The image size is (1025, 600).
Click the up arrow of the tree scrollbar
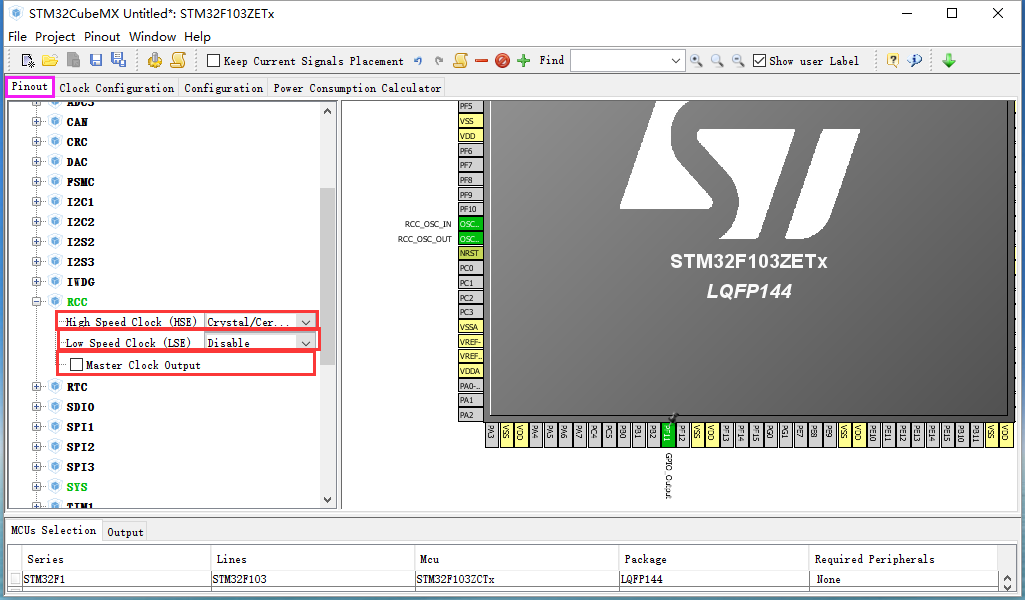[x=328, y=111]
